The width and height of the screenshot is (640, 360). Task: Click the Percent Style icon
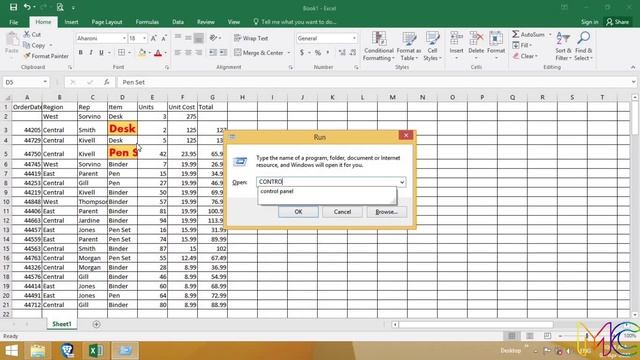coord(318,53)
